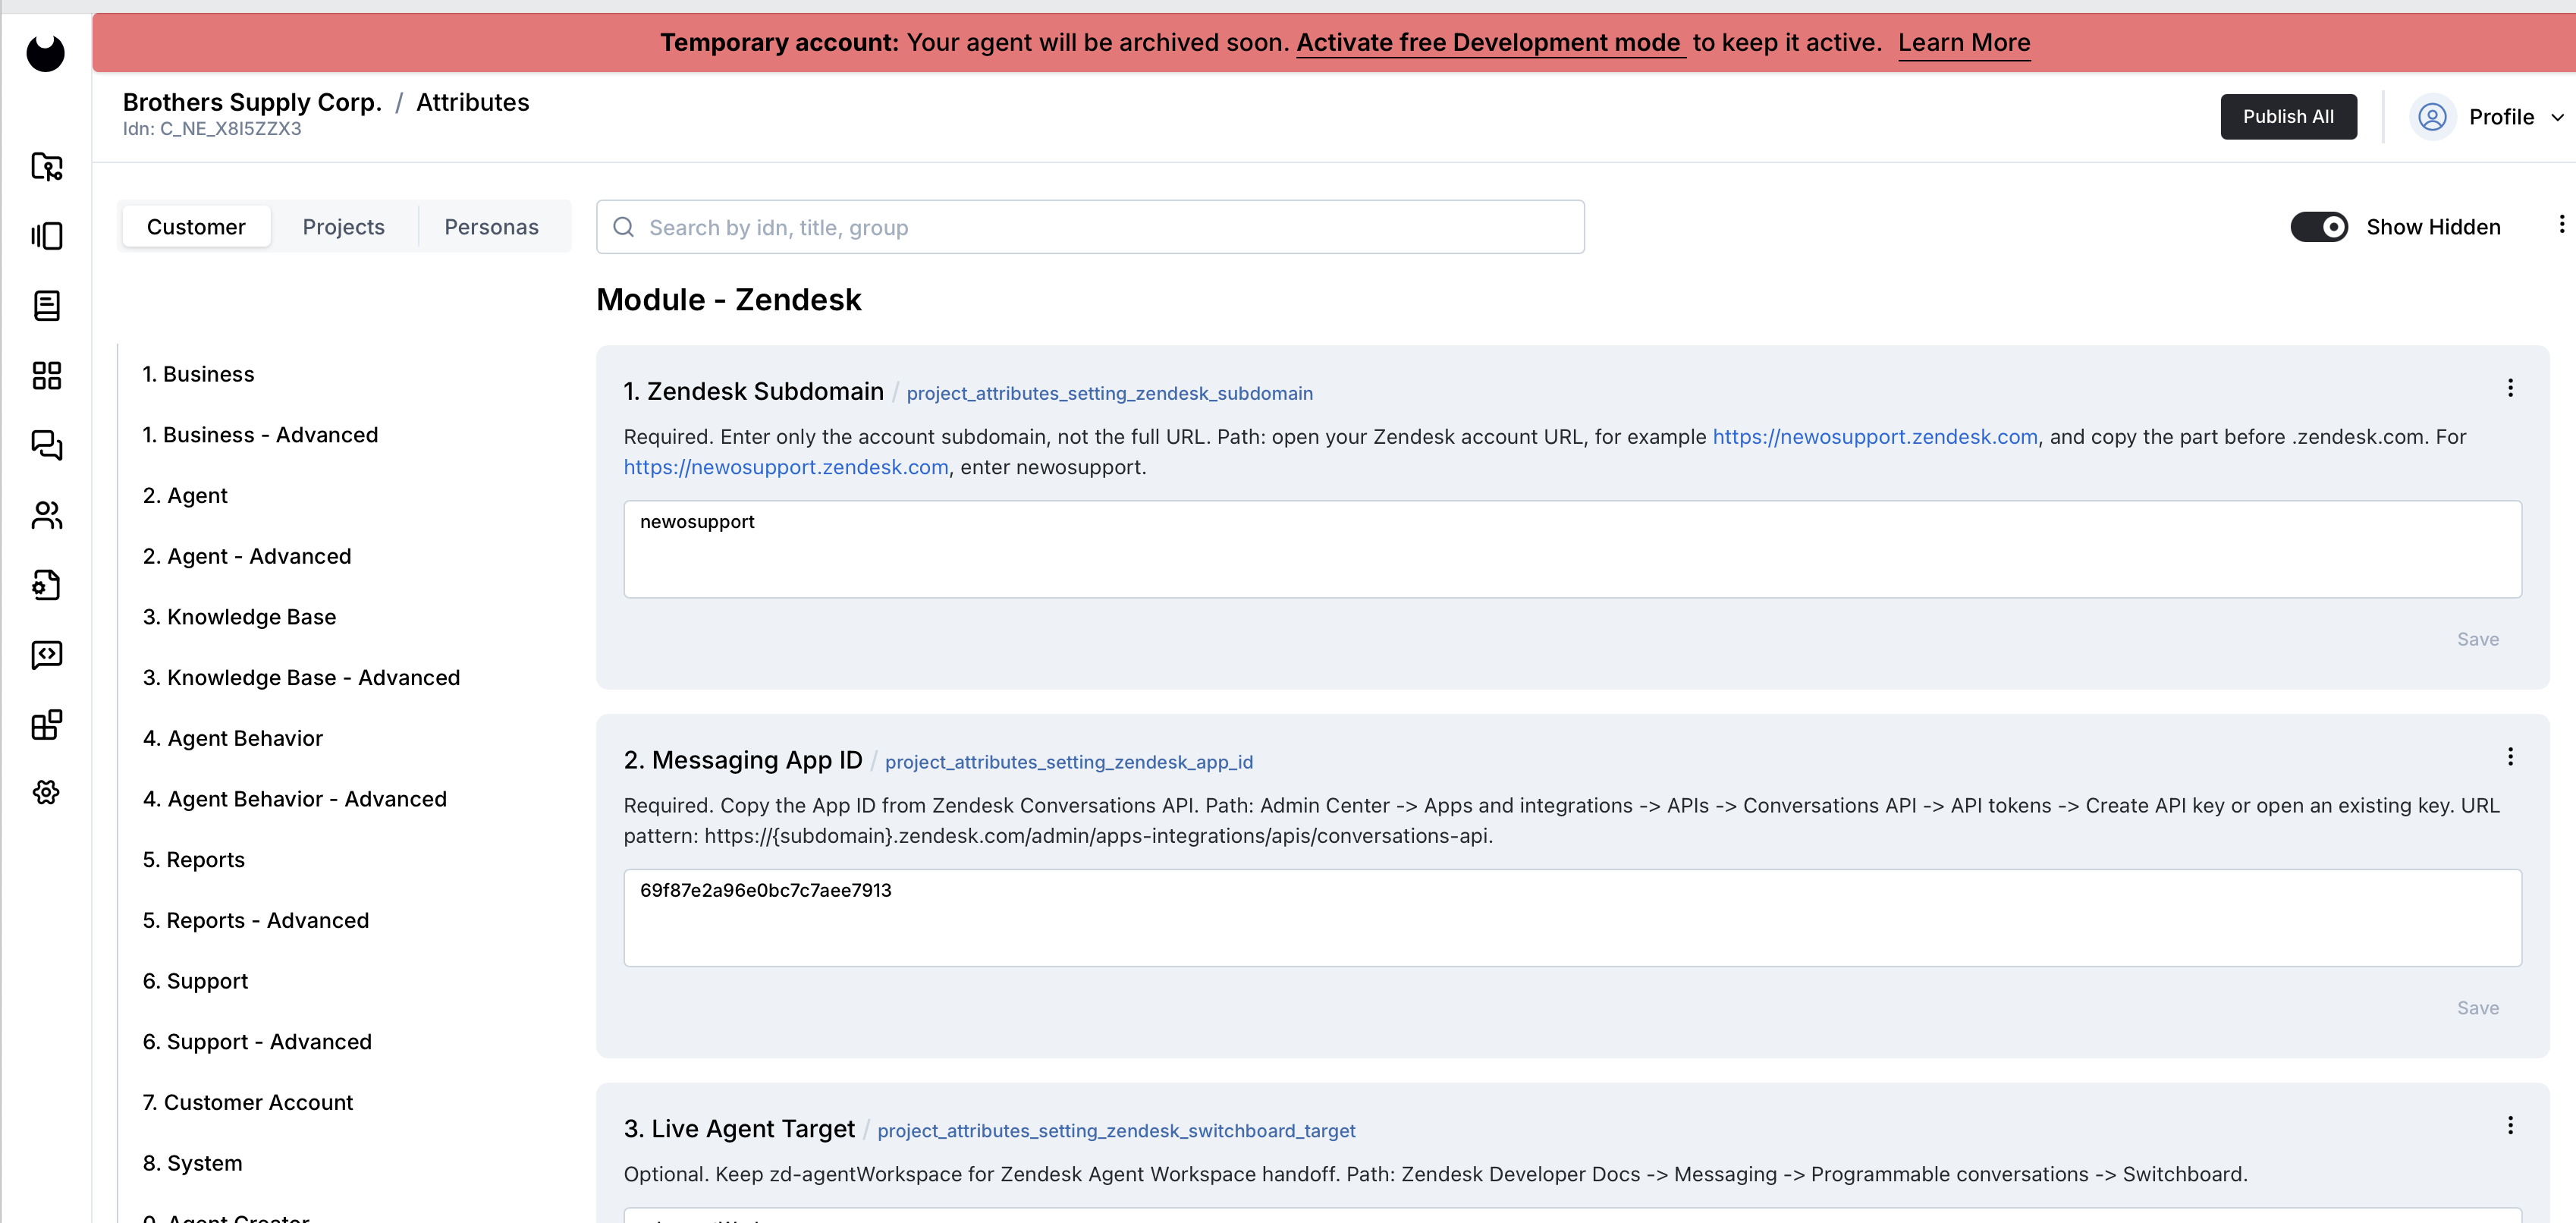Select '3. Knowledge Base - Advanced' group
Viewport: 2576px width, 1223px height.
301,678
